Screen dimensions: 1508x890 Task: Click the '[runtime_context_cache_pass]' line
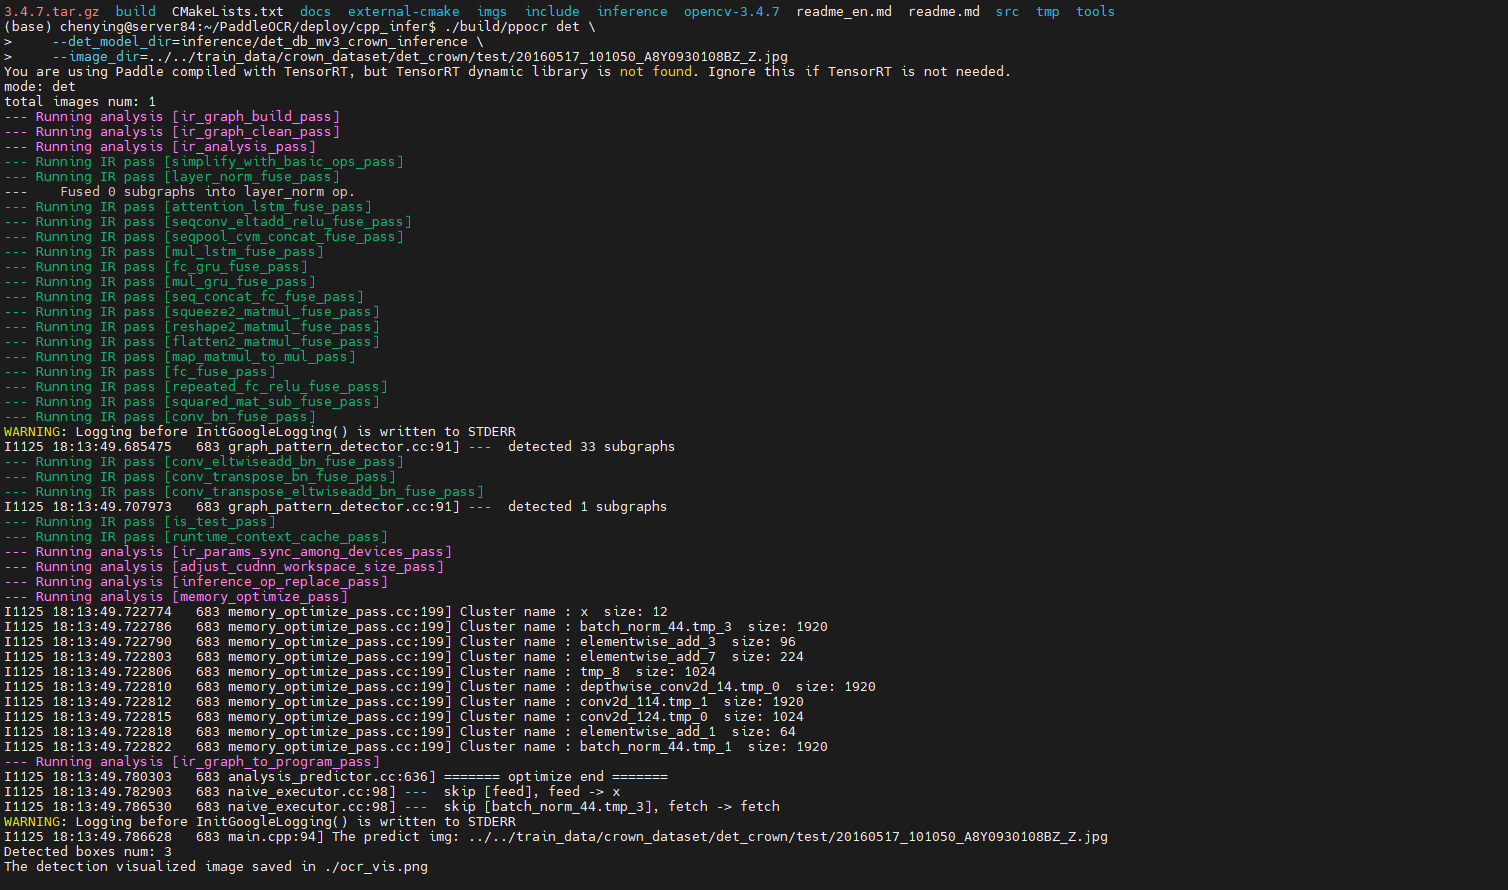196,536
